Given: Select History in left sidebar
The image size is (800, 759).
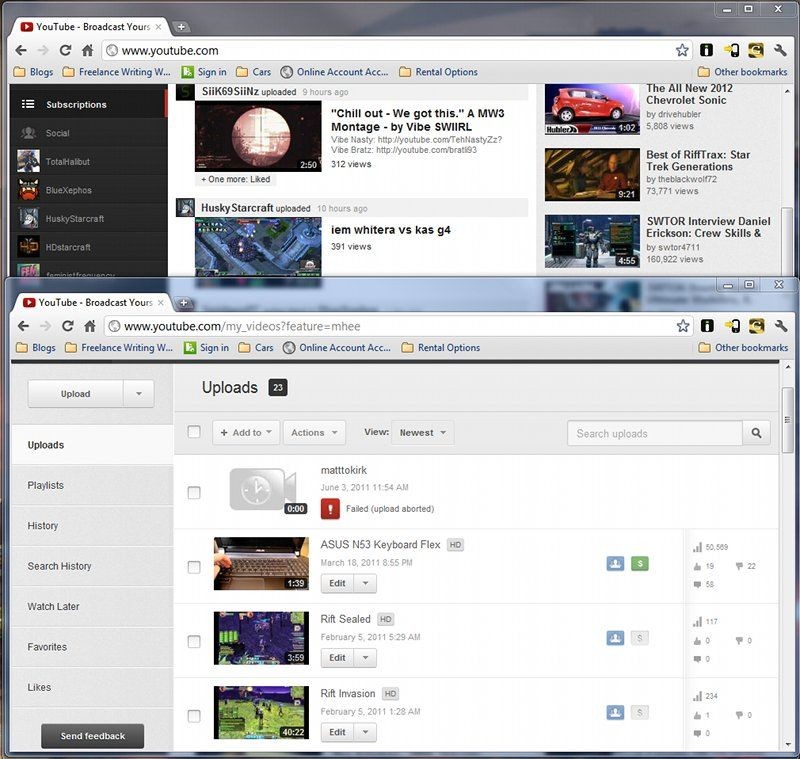Looking at the screenshot, I should pos(92,525).
